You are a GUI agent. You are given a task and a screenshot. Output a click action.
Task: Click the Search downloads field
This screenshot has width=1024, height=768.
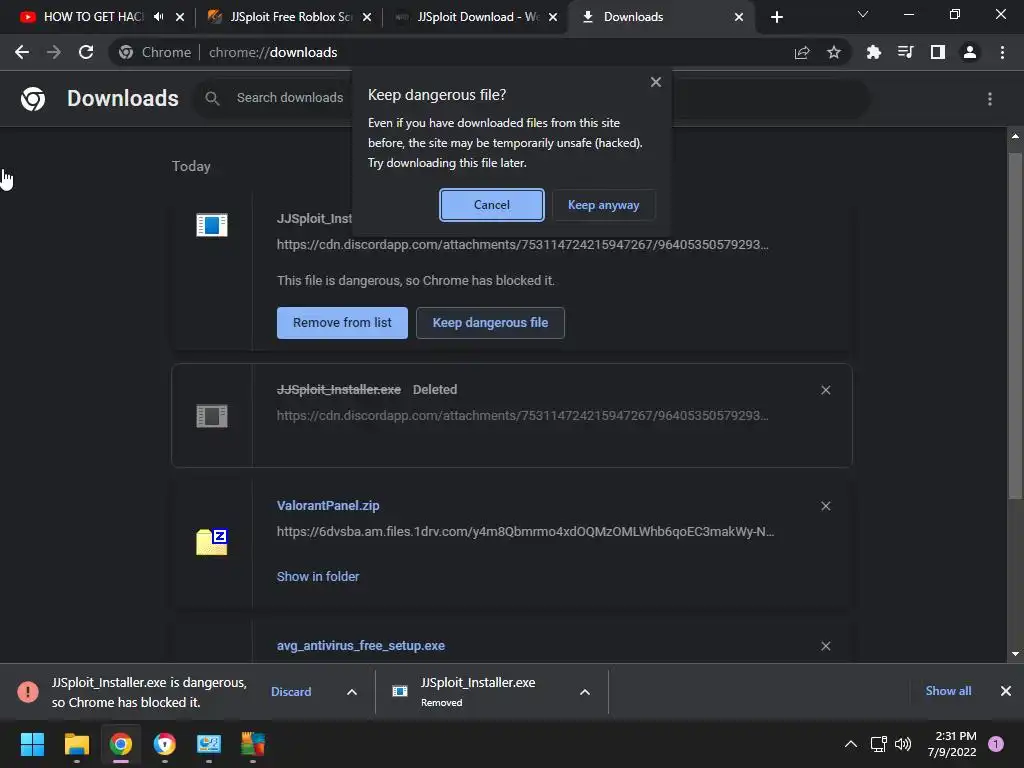[290, 98]
